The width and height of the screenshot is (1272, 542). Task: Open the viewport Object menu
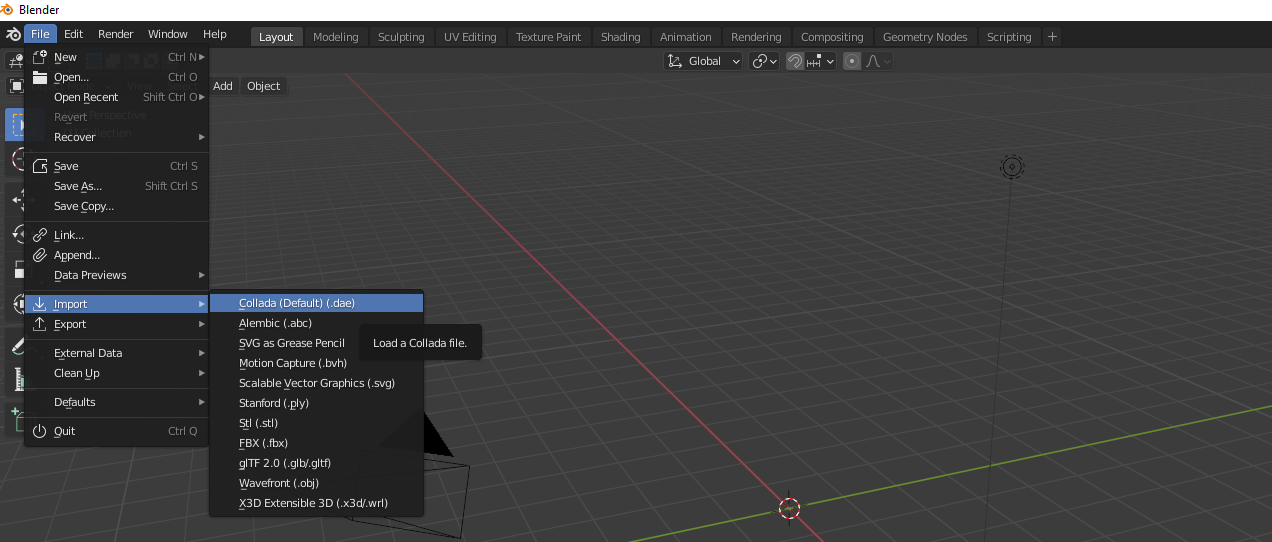[x=264, y=86]
